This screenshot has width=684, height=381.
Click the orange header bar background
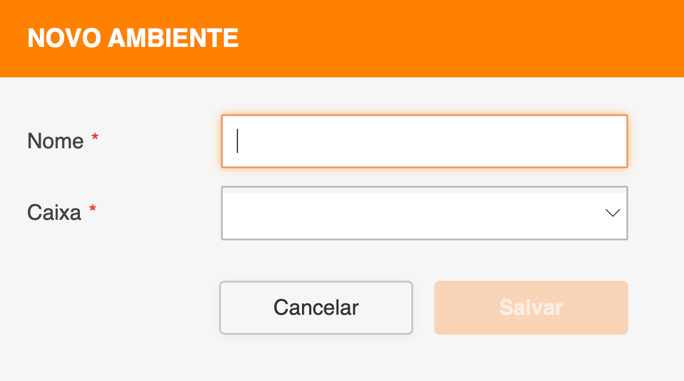click(x=458, y=38)
